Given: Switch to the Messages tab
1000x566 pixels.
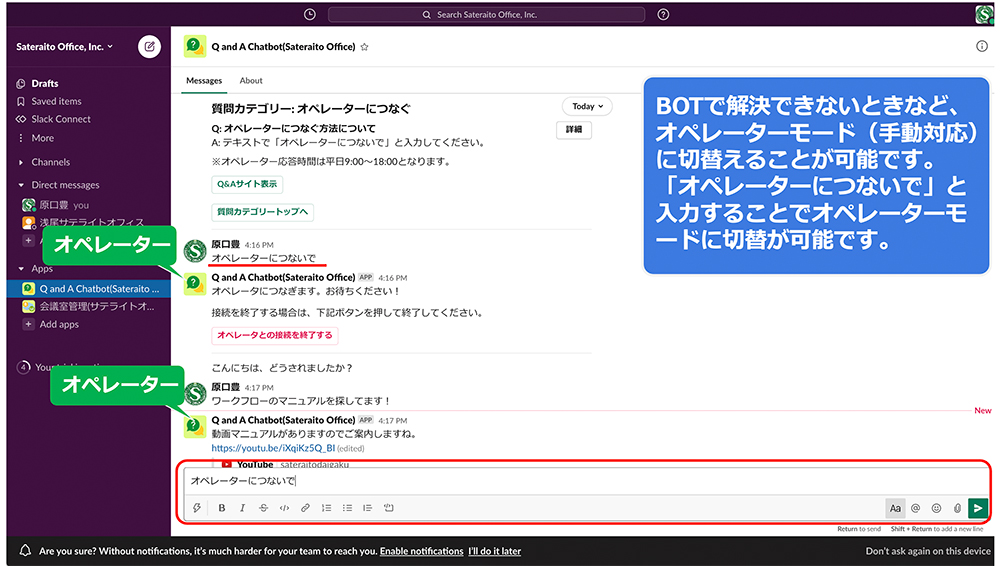Looking at the screenshot, I should pos(204,81).
